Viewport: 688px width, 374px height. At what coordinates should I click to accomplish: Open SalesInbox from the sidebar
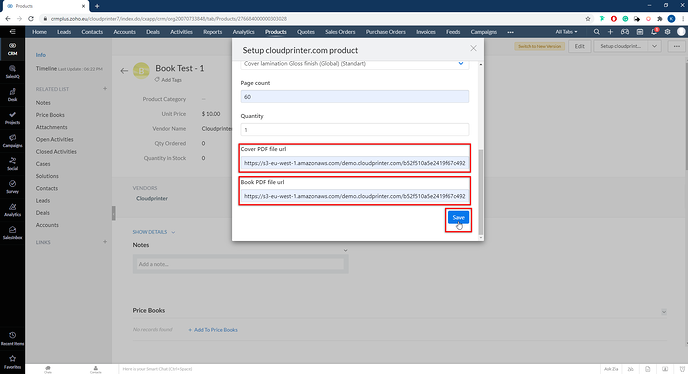[12, 233]
